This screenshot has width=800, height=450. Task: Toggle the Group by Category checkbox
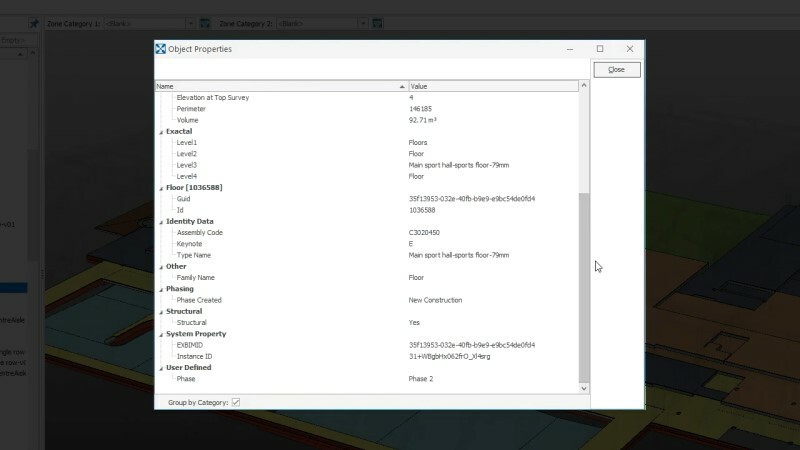click(236, 402)
